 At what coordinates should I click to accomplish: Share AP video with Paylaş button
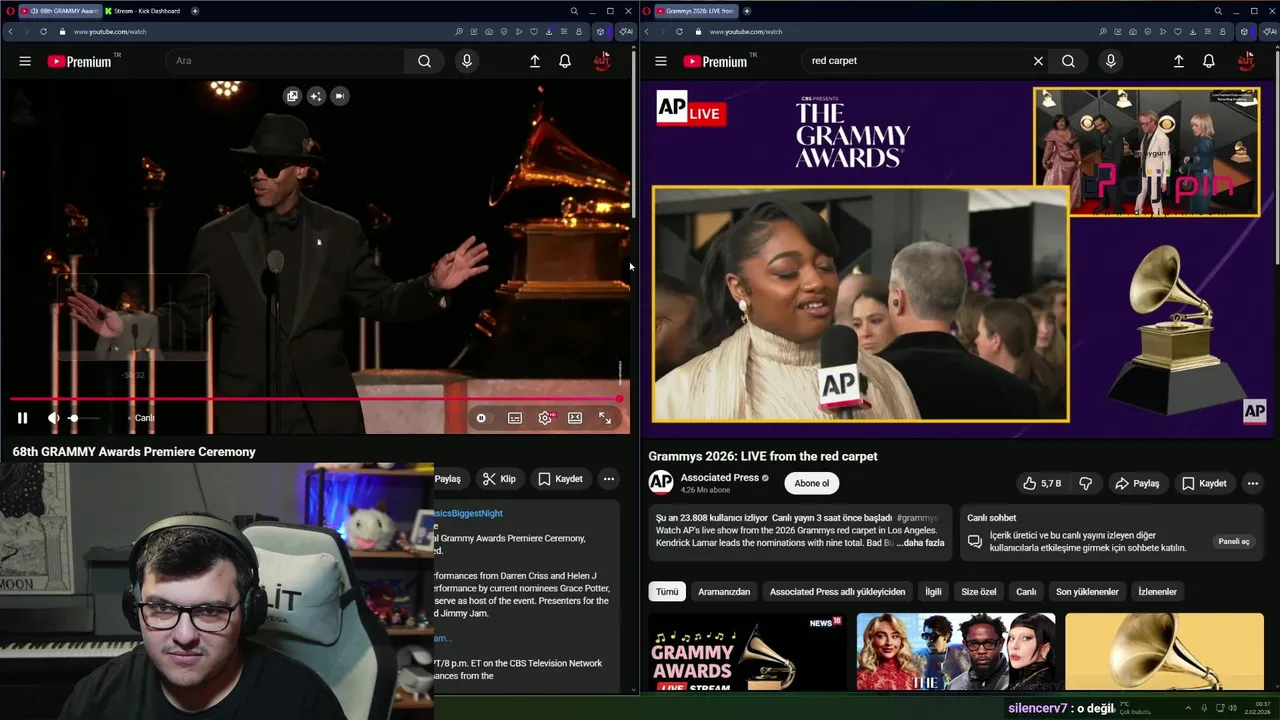point(1137,483)
